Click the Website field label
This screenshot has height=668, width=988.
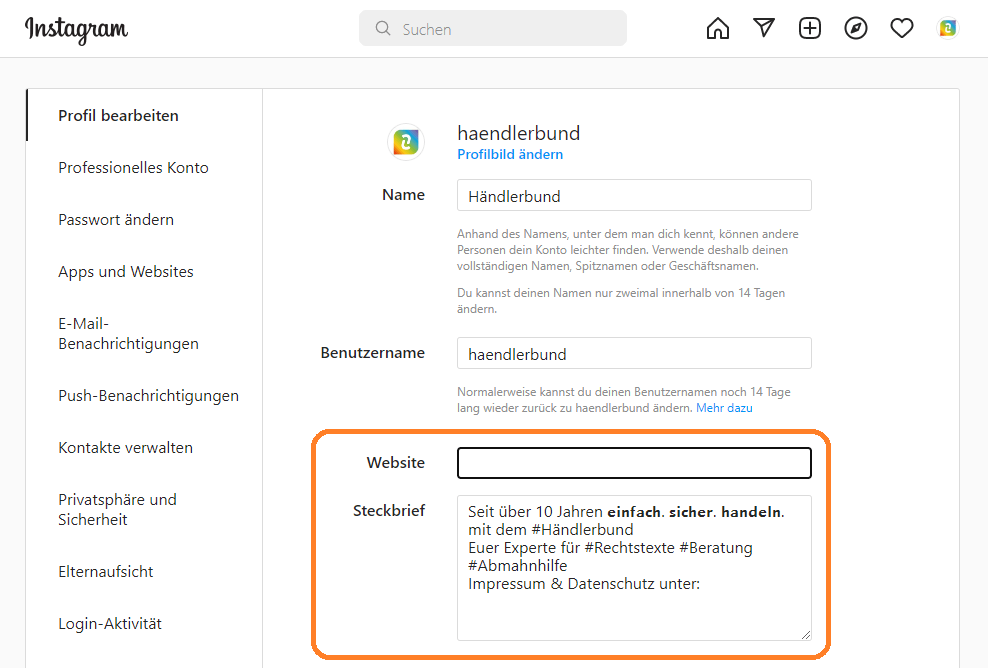click(x=396, y=463)
